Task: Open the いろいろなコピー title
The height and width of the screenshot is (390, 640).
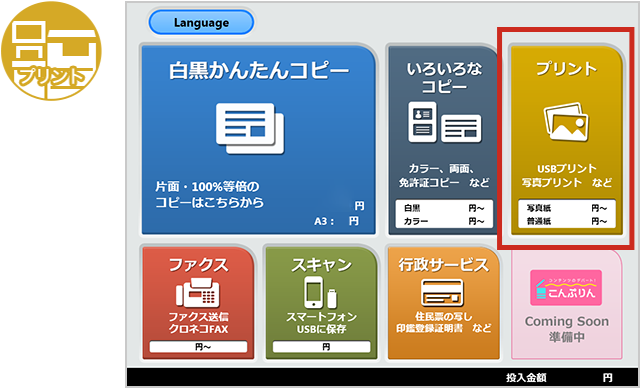Action: coord(444,78)
